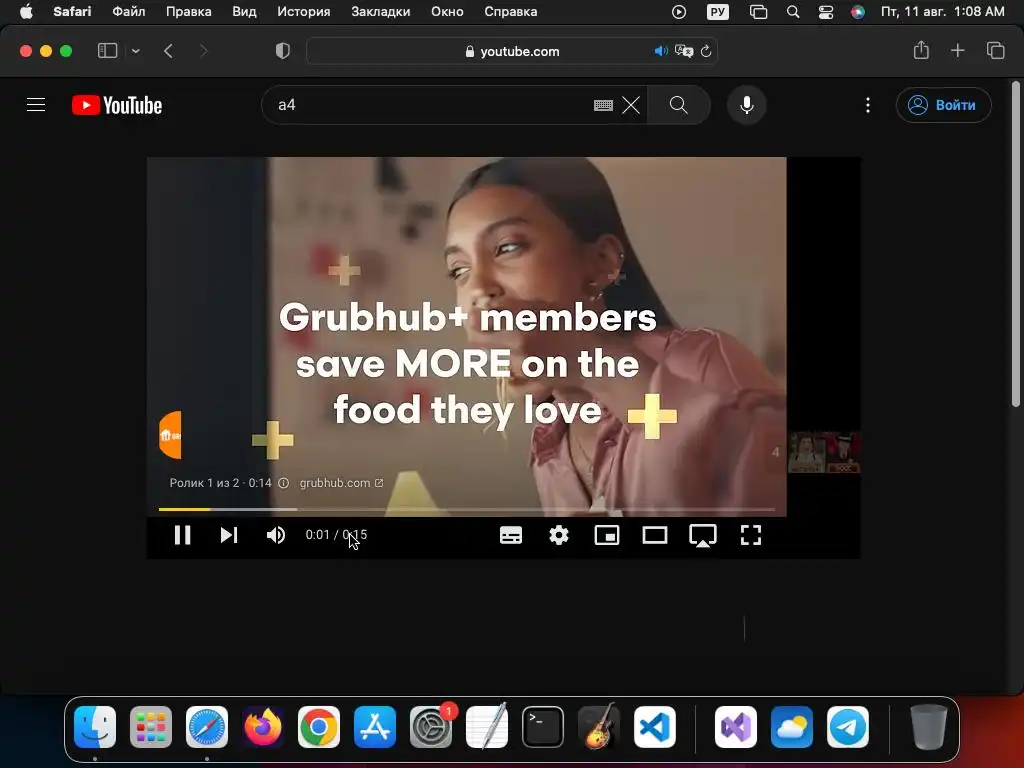Screen dimensions: 1024x768
Task: Go forward in Safari history
Action: click(203, 51)
